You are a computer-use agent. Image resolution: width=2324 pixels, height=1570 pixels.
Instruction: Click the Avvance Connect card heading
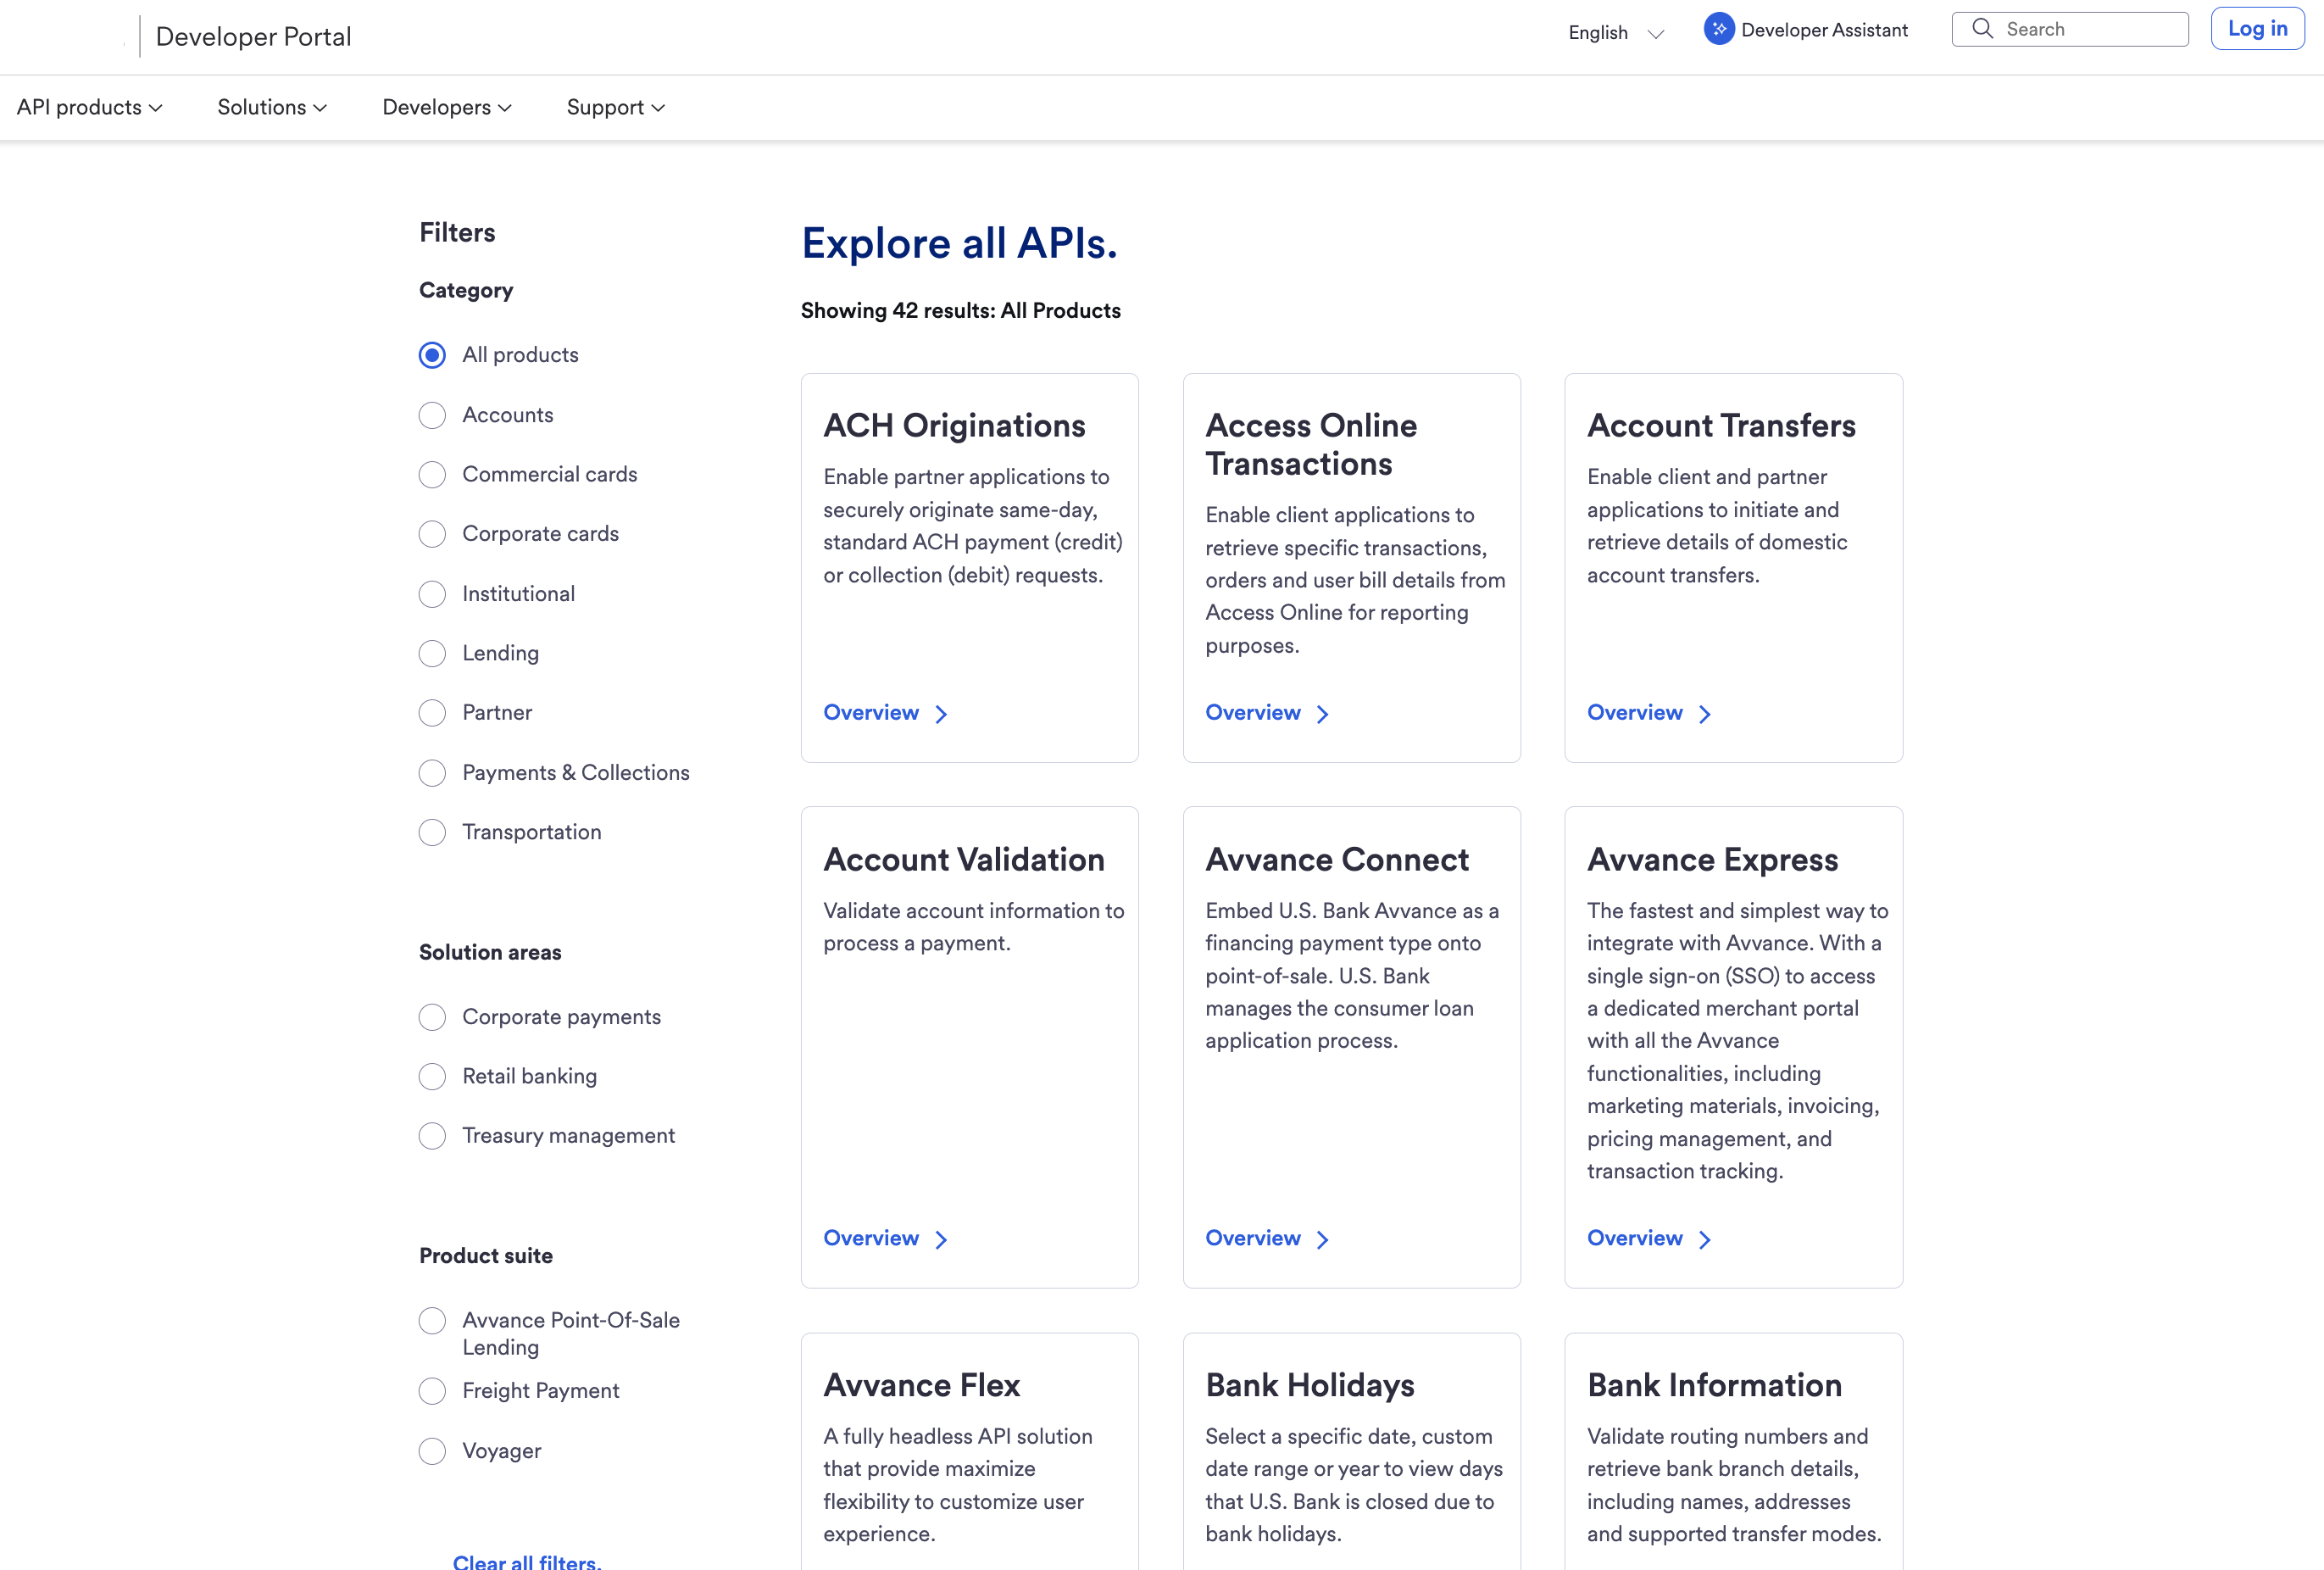(1337, 860)
